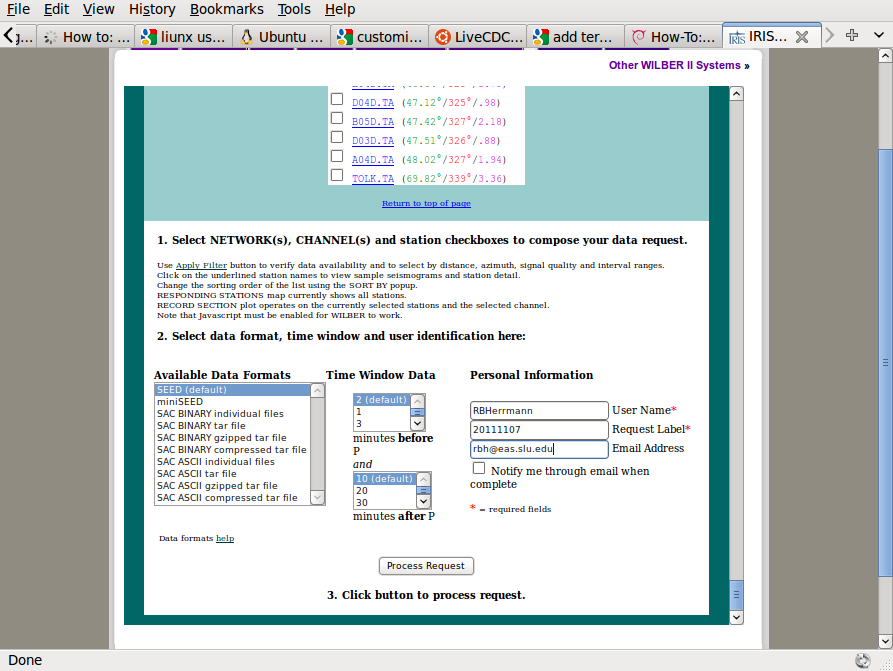Select SEED (default) data format
This screenshot has width=893, height=671.
click(x=233, y=390)
